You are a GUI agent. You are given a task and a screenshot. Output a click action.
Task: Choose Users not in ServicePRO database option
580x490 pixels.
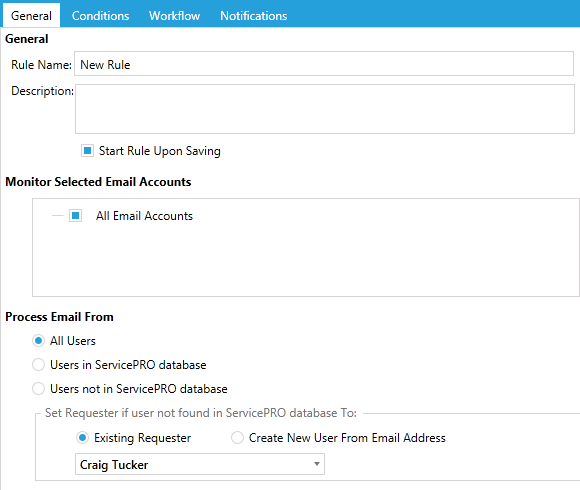(38, 389)
